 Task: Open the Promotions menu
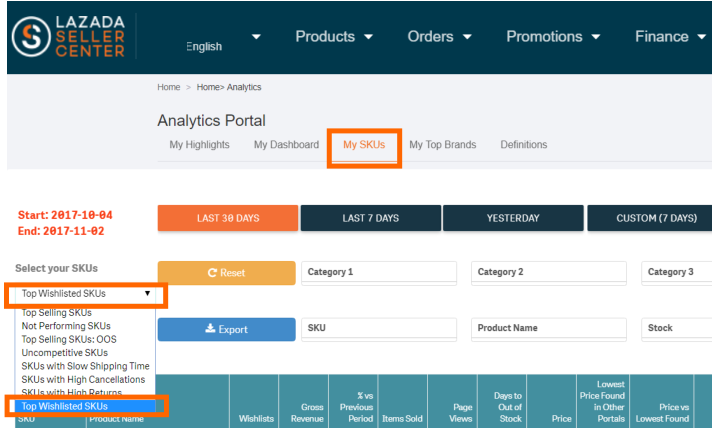553,37
